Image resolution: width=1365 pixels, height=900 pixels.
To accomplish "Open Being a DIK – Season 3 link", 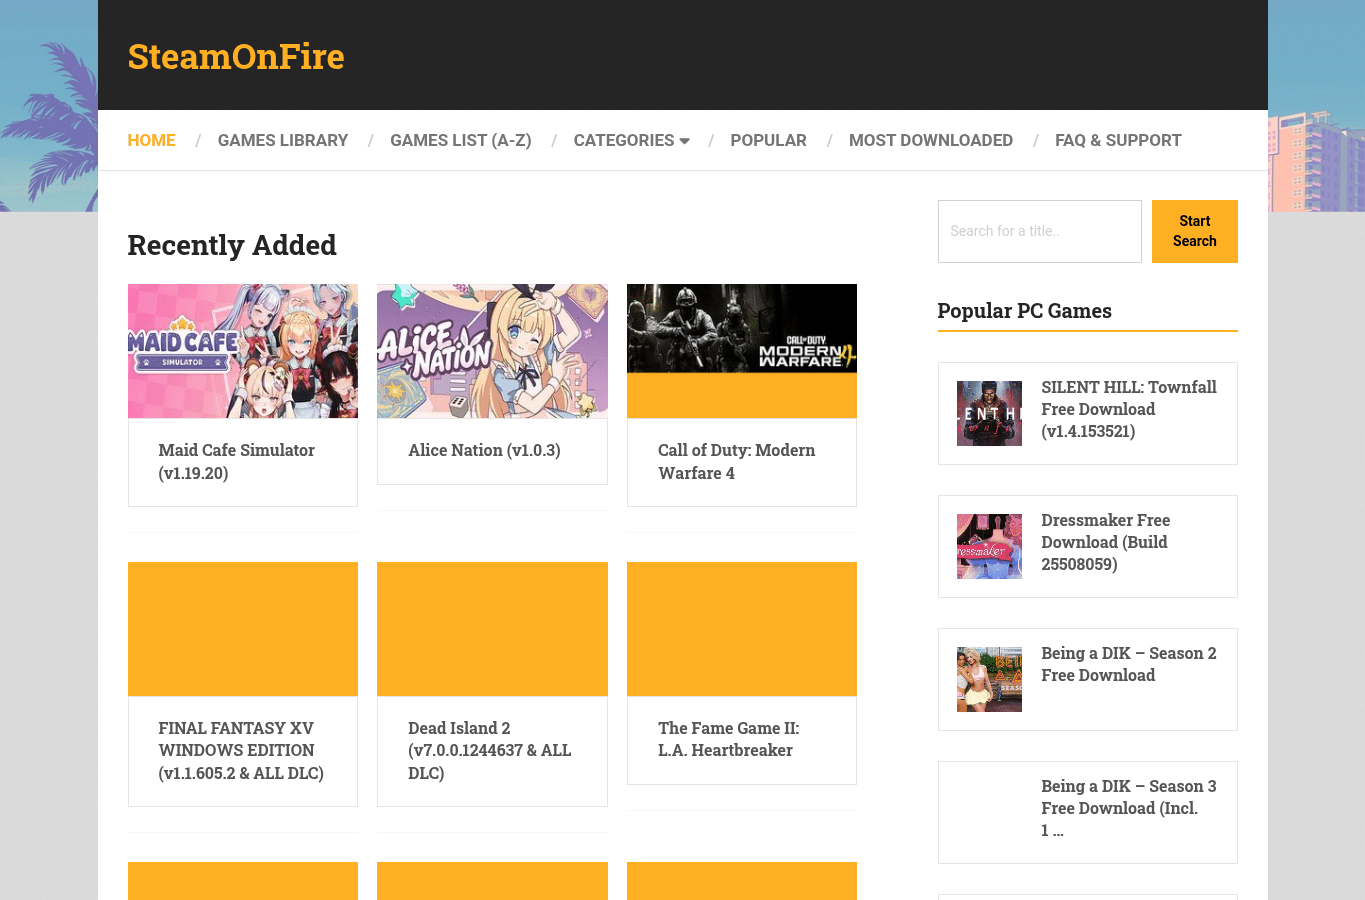I will coord(1129,808).
